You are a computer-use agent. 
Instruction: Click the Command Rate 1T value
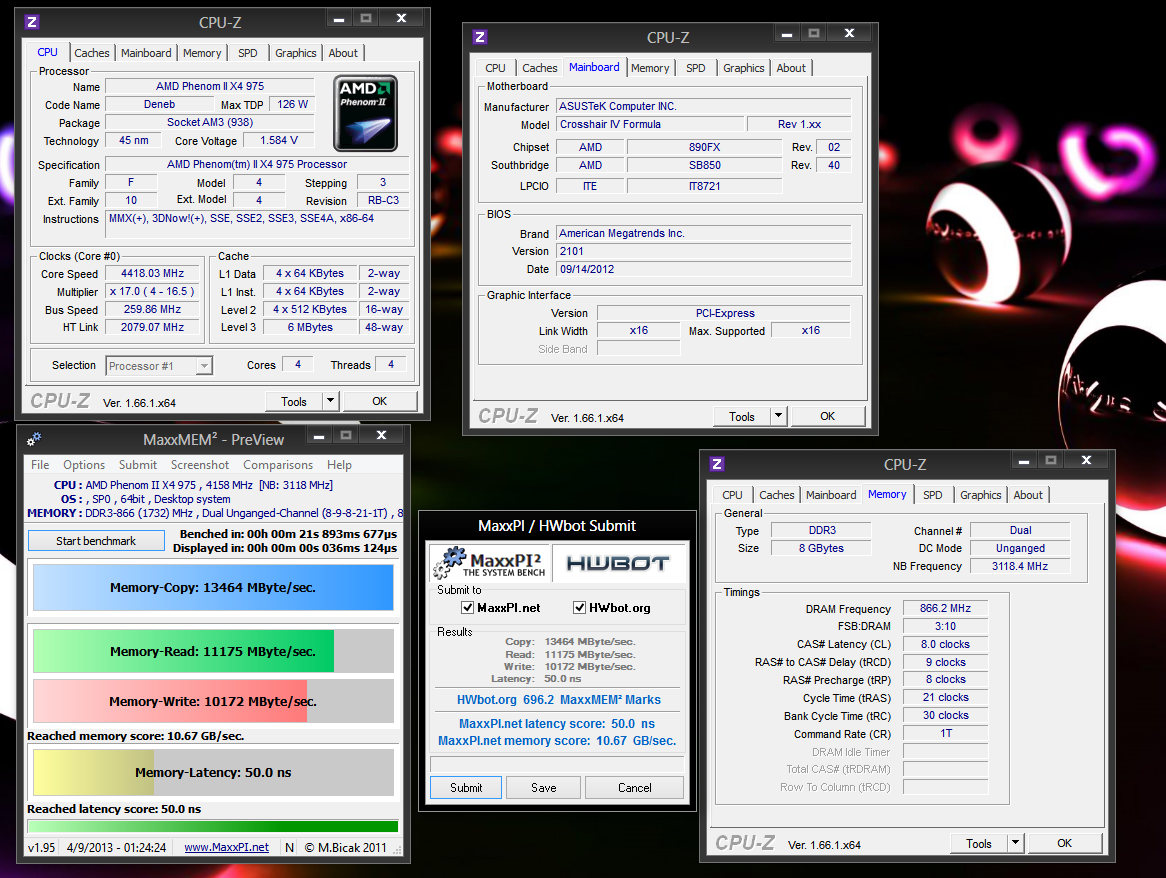(x=945, y=733)
